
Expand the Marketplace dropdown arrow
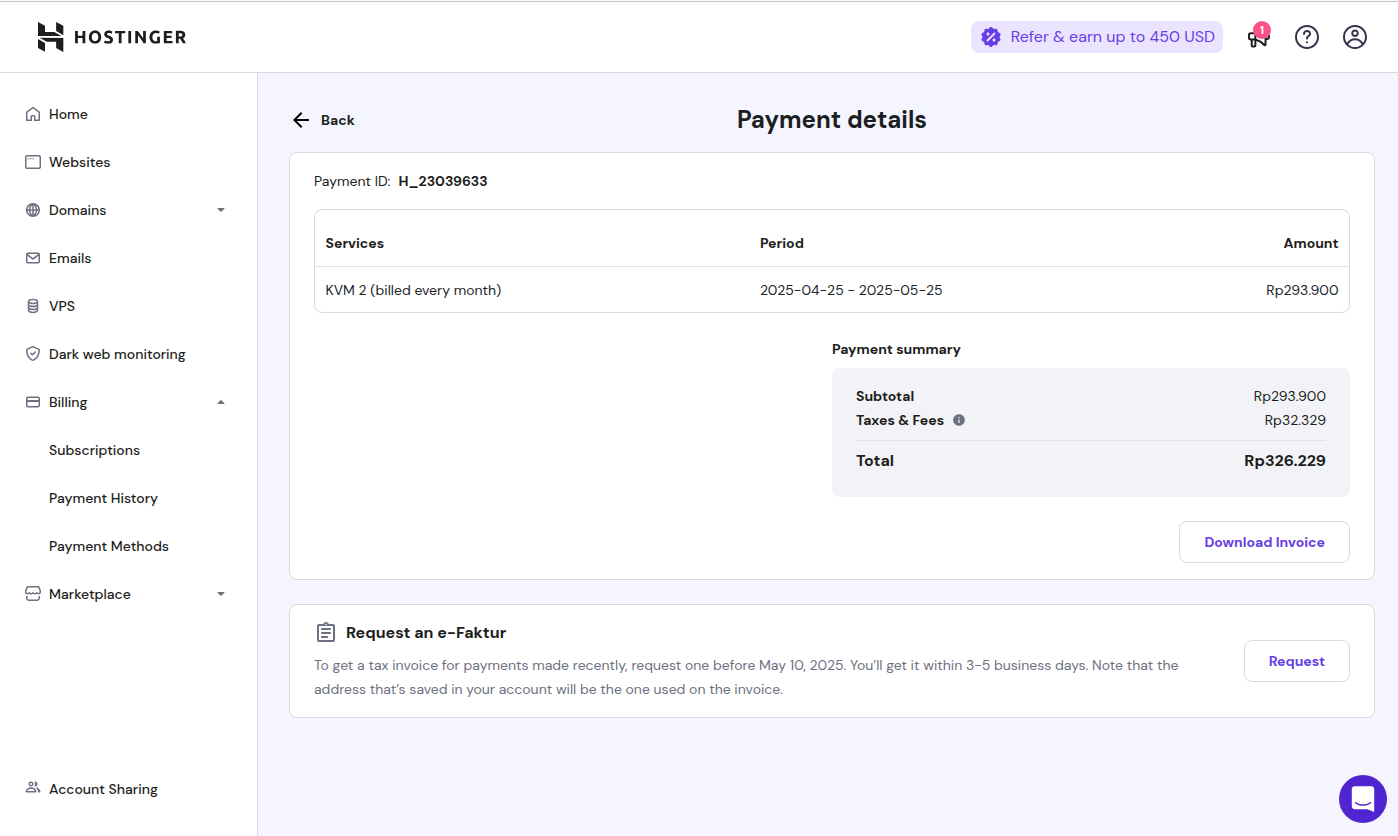click(x=221, y=594)
